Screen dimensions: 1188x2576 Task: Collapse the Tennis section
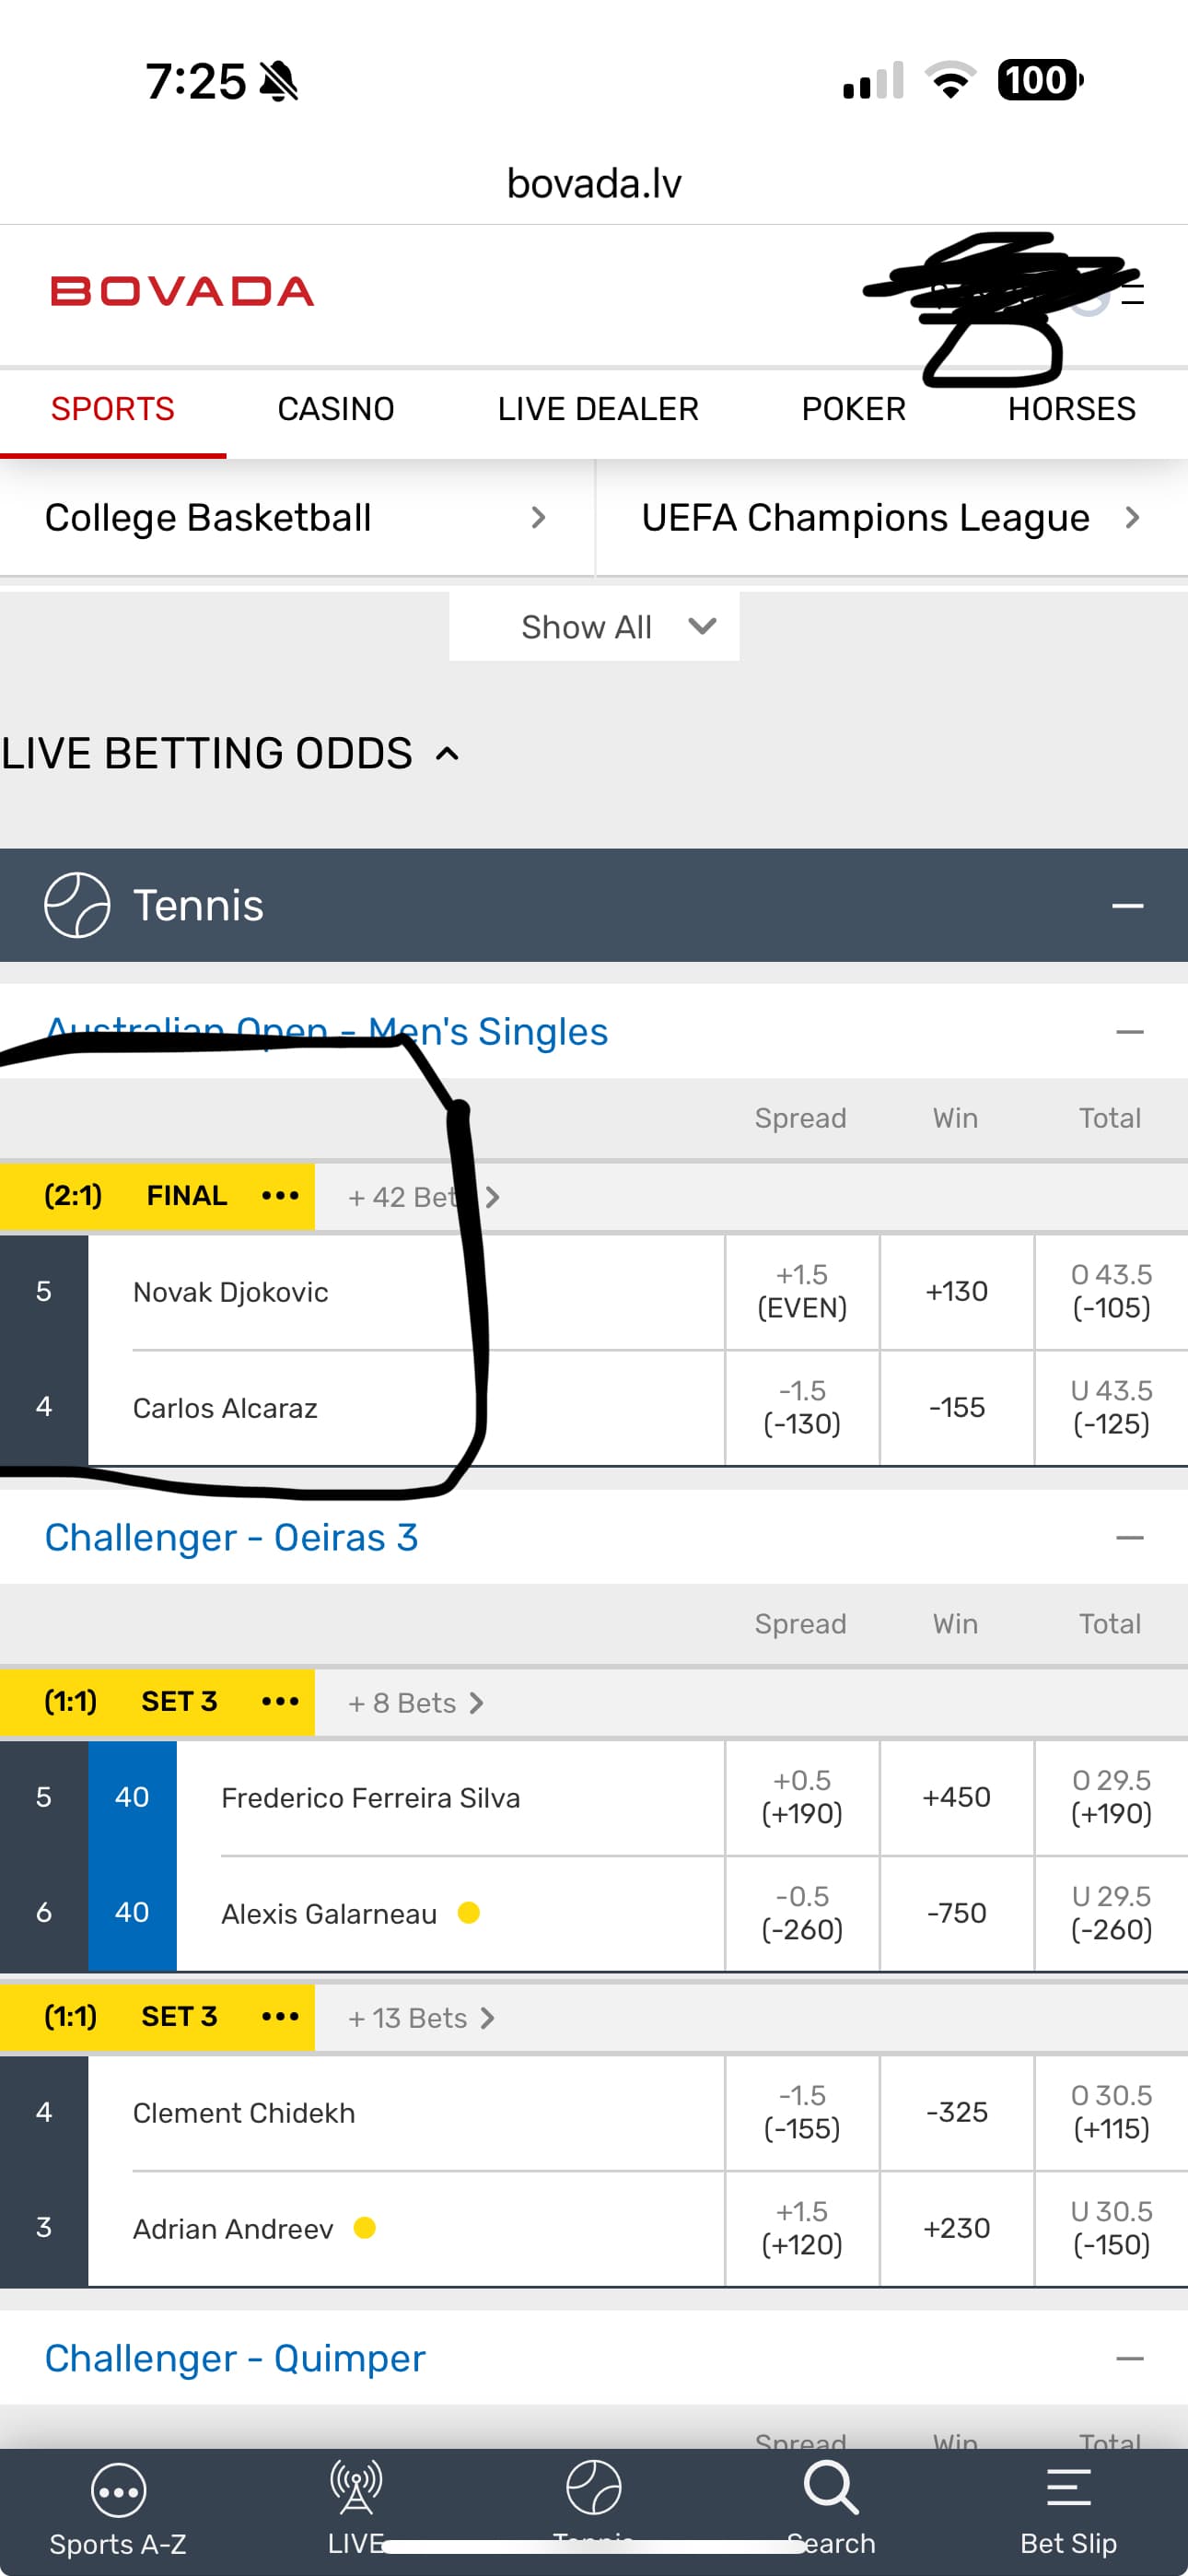click(1127, 906)
